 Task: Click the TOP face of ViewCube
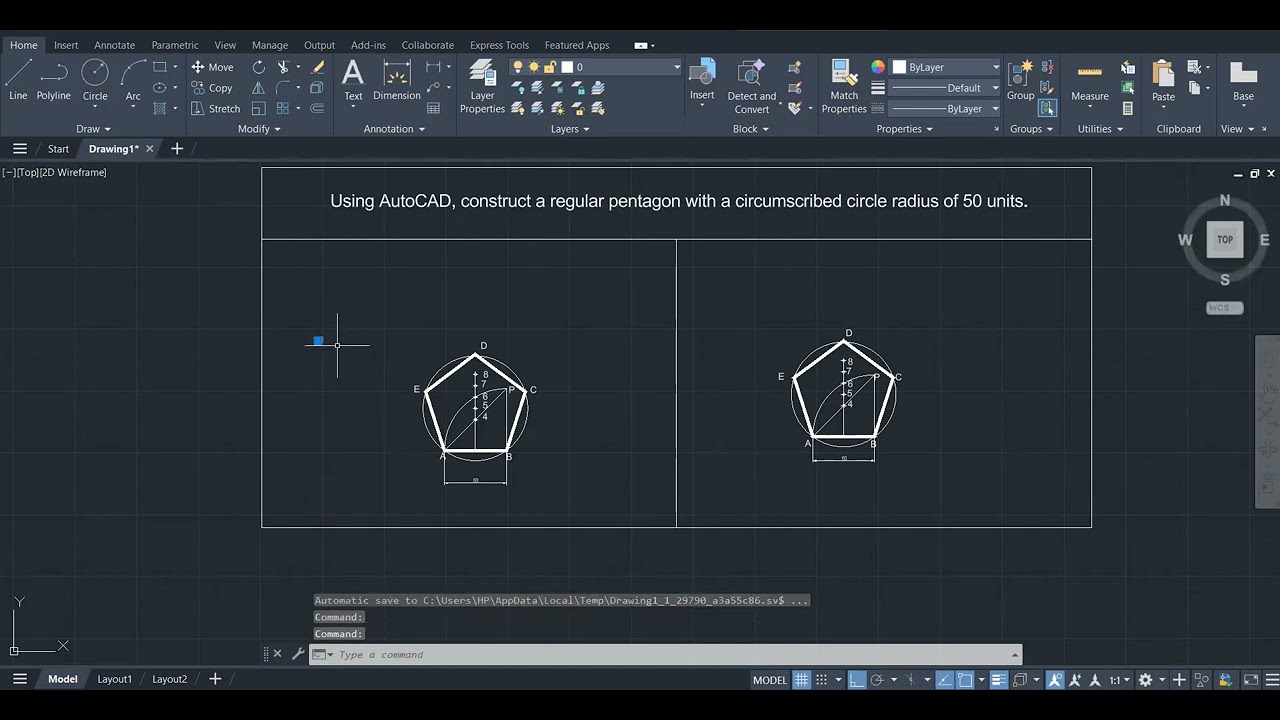click(1224, 240)
